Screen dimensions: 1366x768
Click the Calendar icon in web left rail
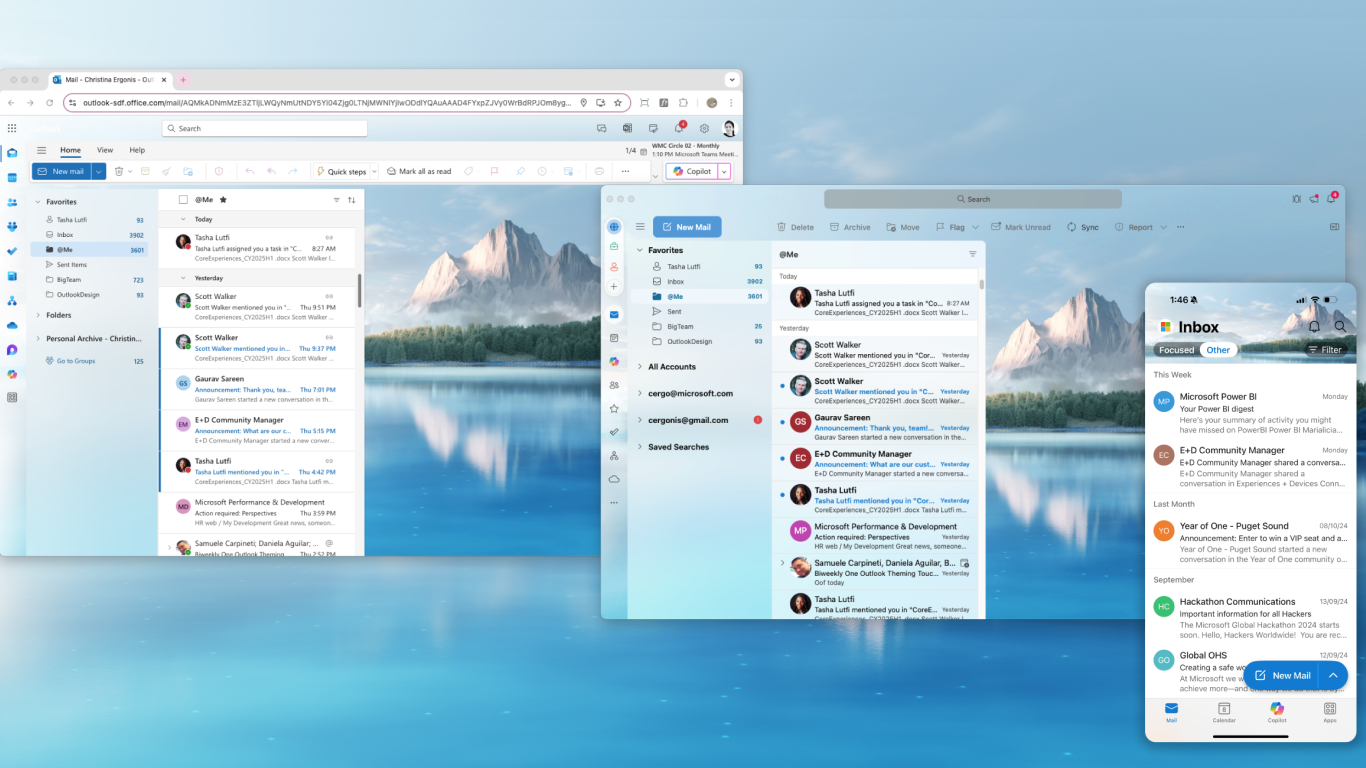pyautogui.click(x=12, y=177)
